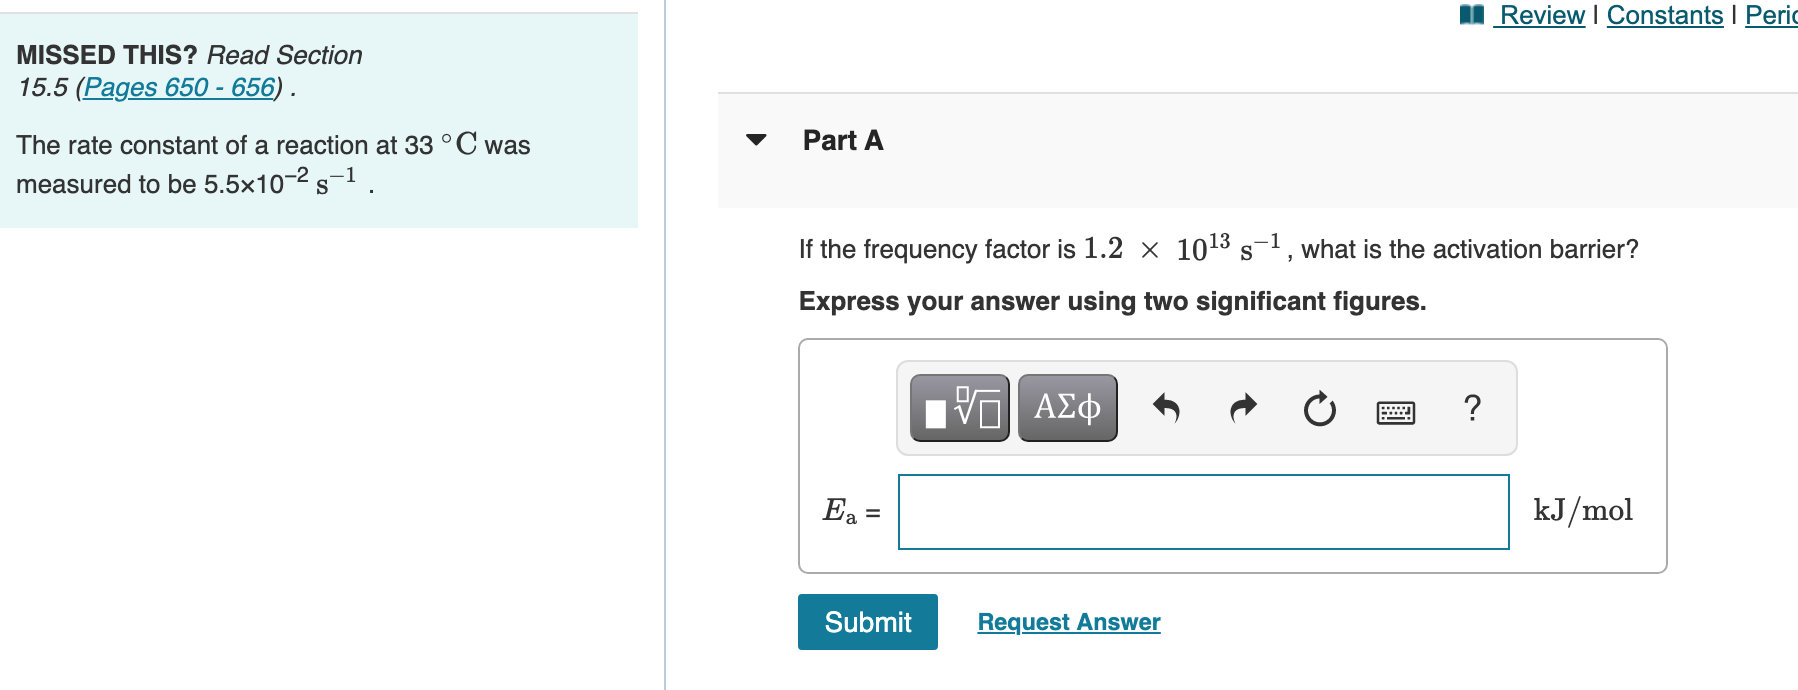The height and width of the screenshot is (690, 1798).
Task: Click the Request Answer link
Action: 1068,621
